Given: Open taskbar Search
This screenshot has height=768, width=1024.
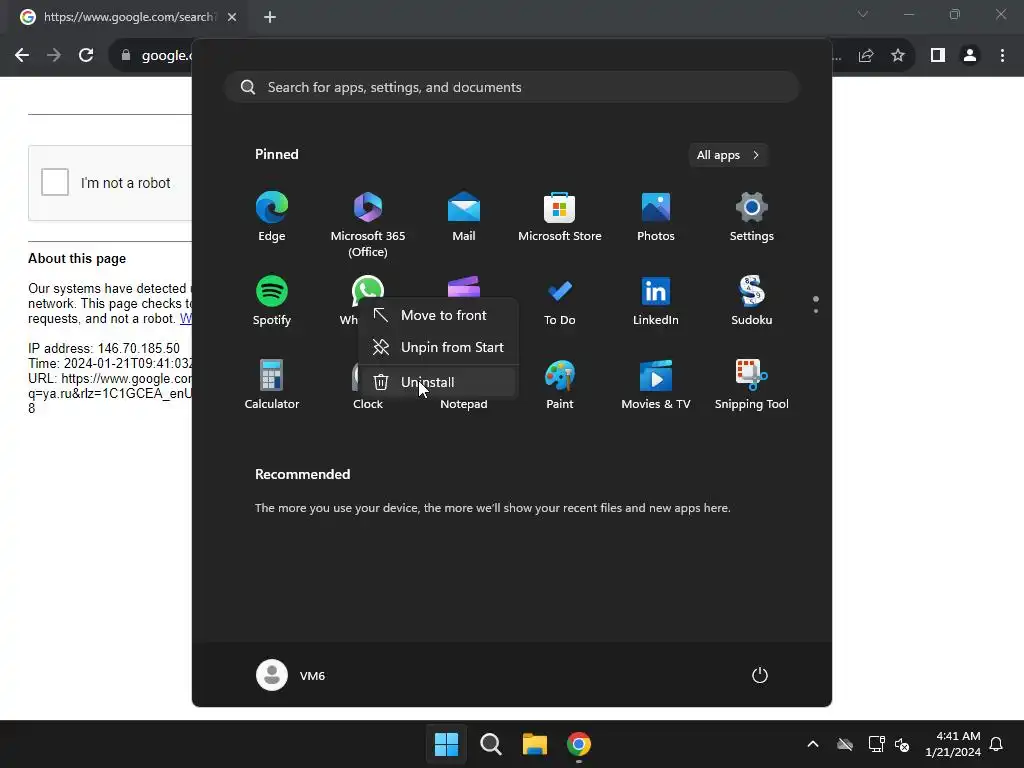Looking at the screenshot, I should click(490, 744).
